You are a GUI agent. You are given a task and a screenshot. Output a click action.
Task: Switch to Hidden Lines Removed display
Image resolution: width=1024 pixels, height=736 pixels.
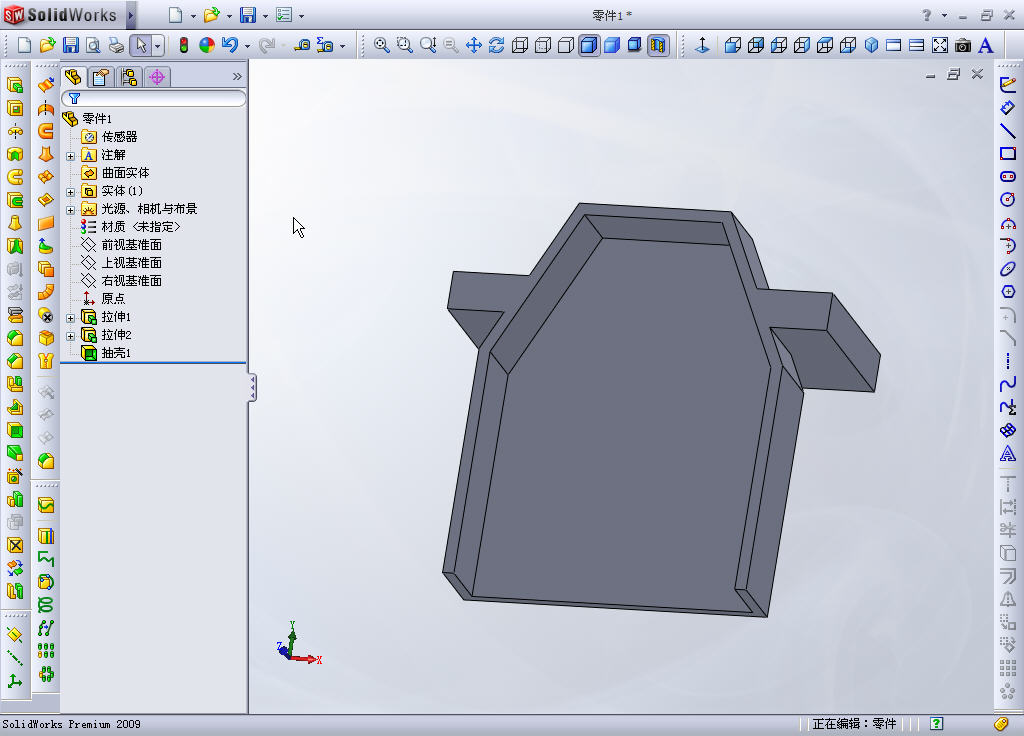click(566, 45)
